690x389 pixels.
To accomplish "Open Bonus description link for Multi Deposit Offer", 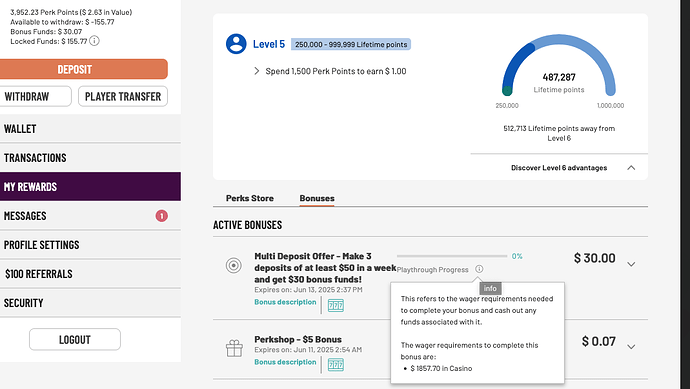I will (285, 302).
